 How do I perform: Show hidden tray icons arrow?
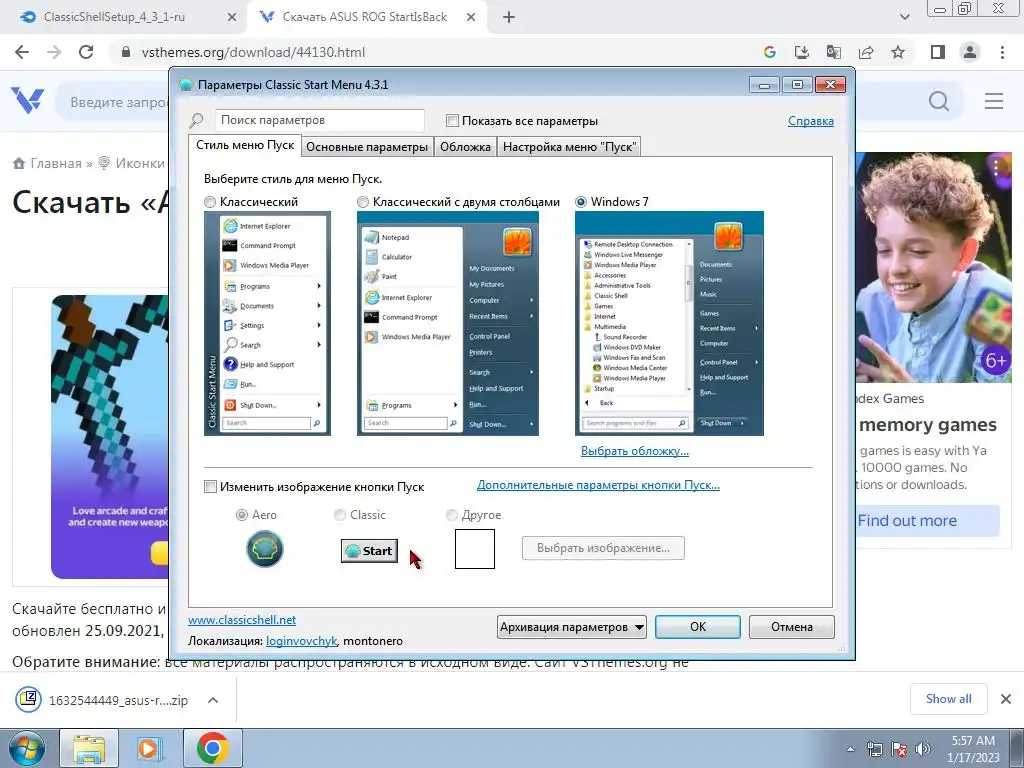[850, 749]
